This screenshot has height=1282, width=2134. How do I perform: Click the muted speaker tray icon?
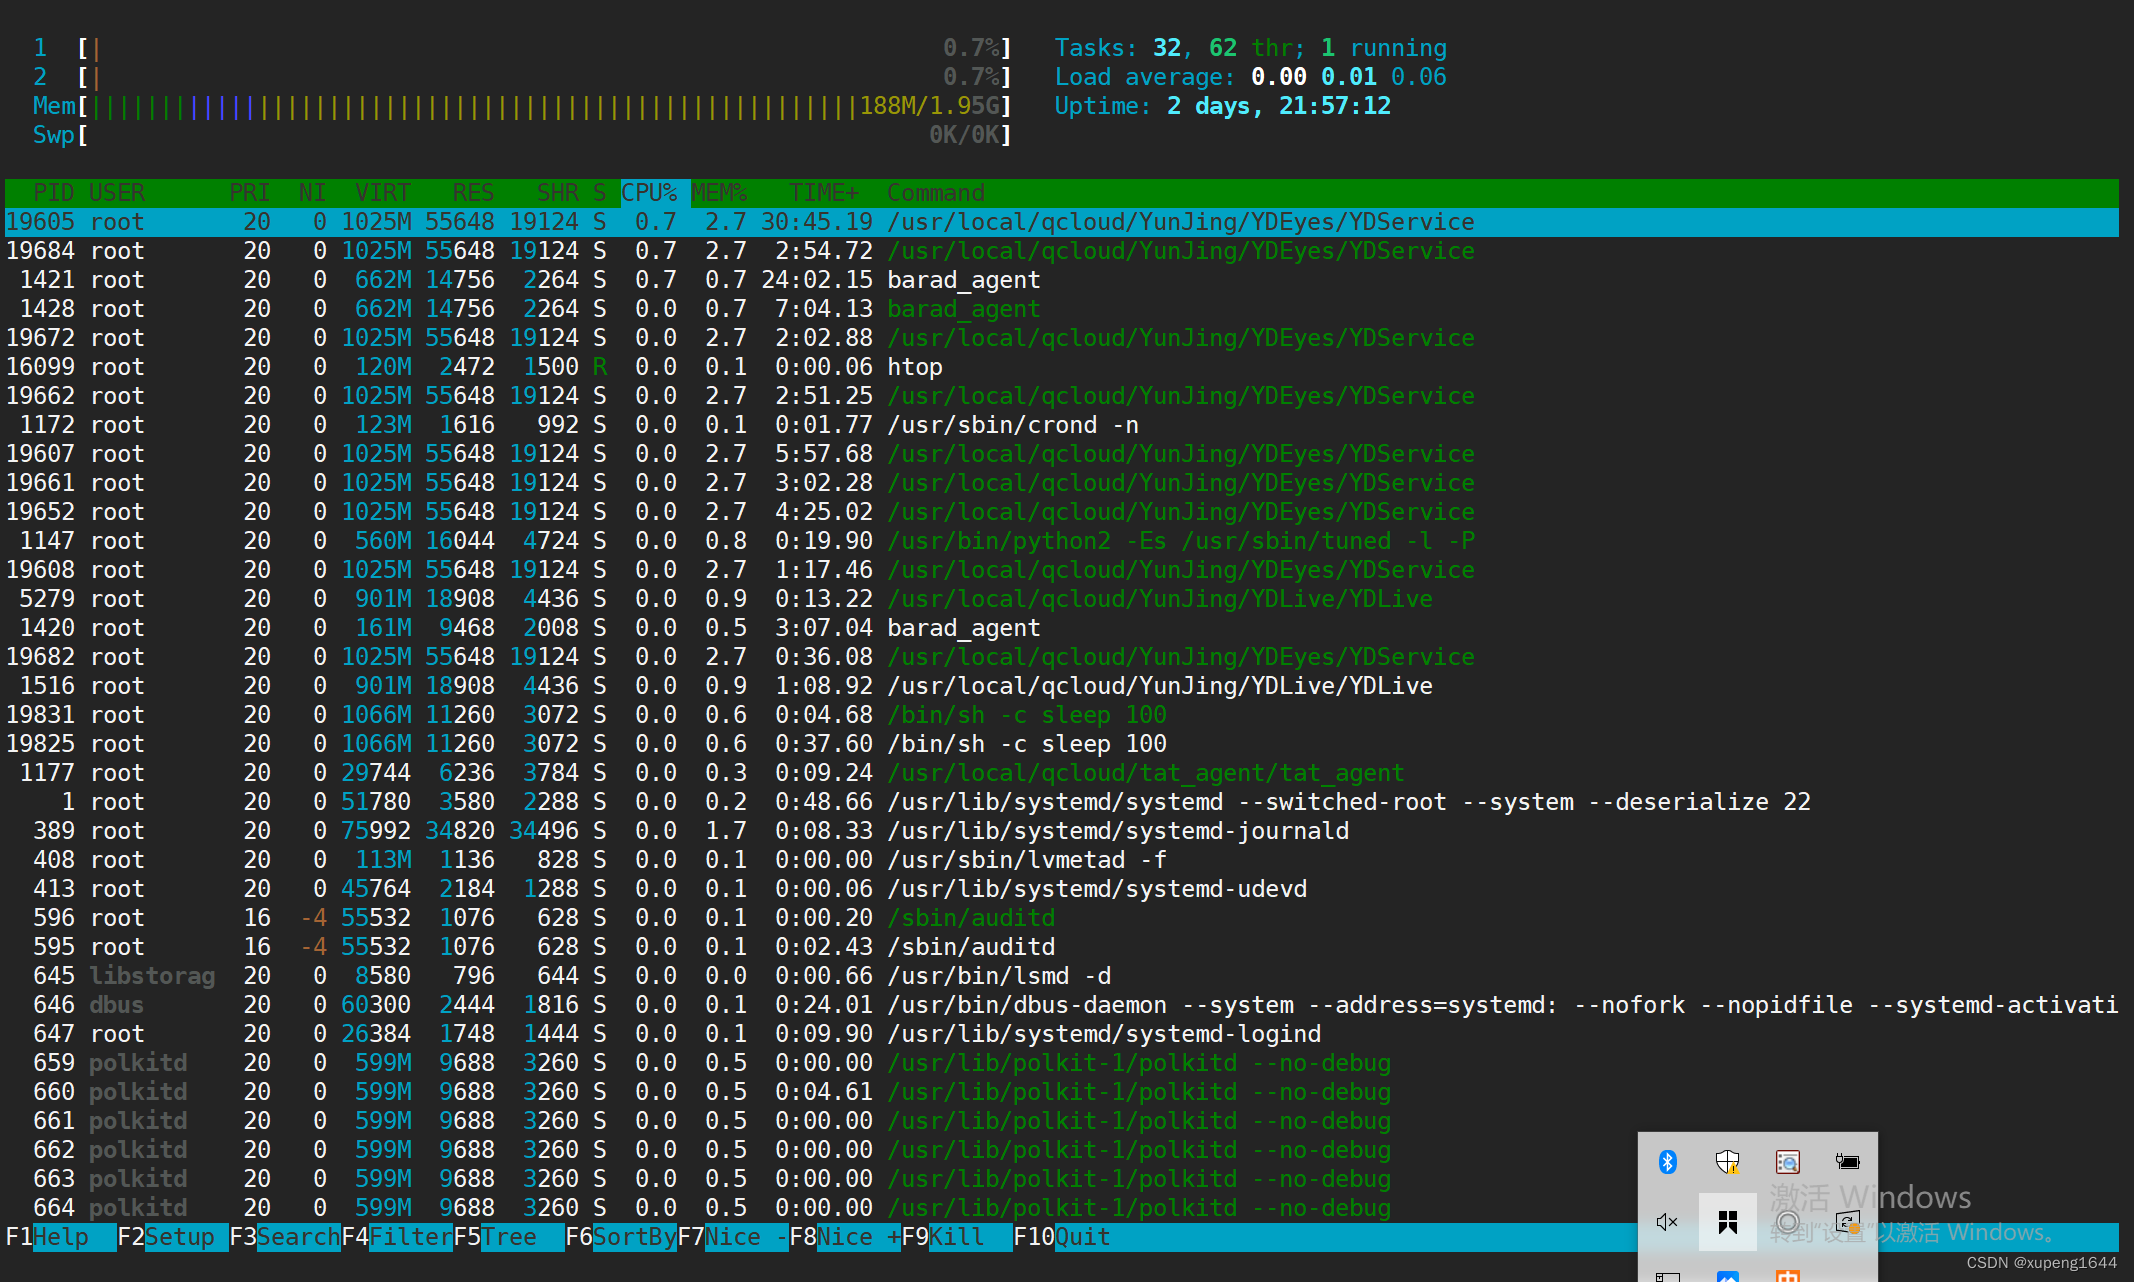(x=1667, y=1221)
